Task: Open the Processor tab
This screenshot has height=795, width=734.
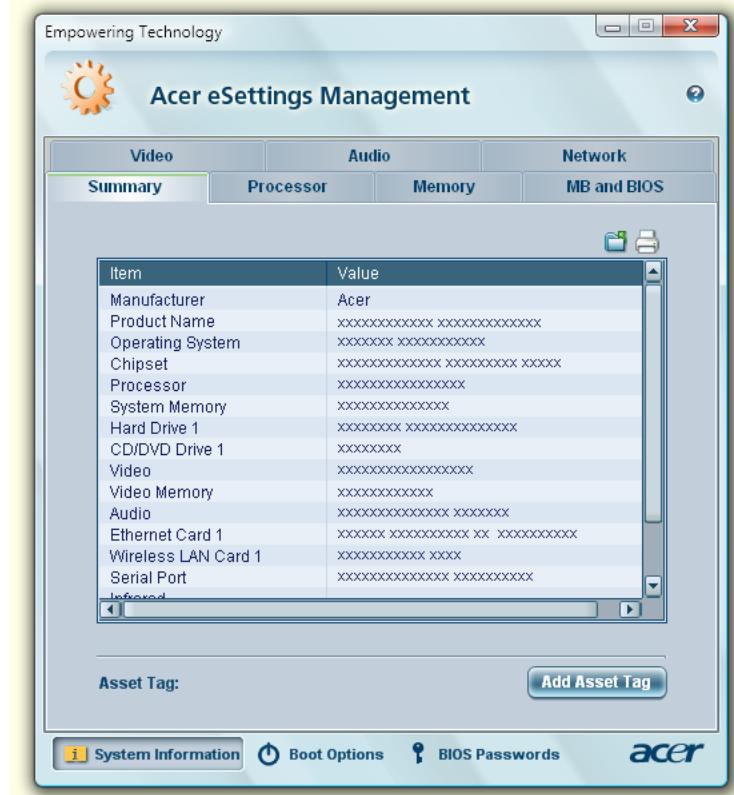Action: click(291, 187)
